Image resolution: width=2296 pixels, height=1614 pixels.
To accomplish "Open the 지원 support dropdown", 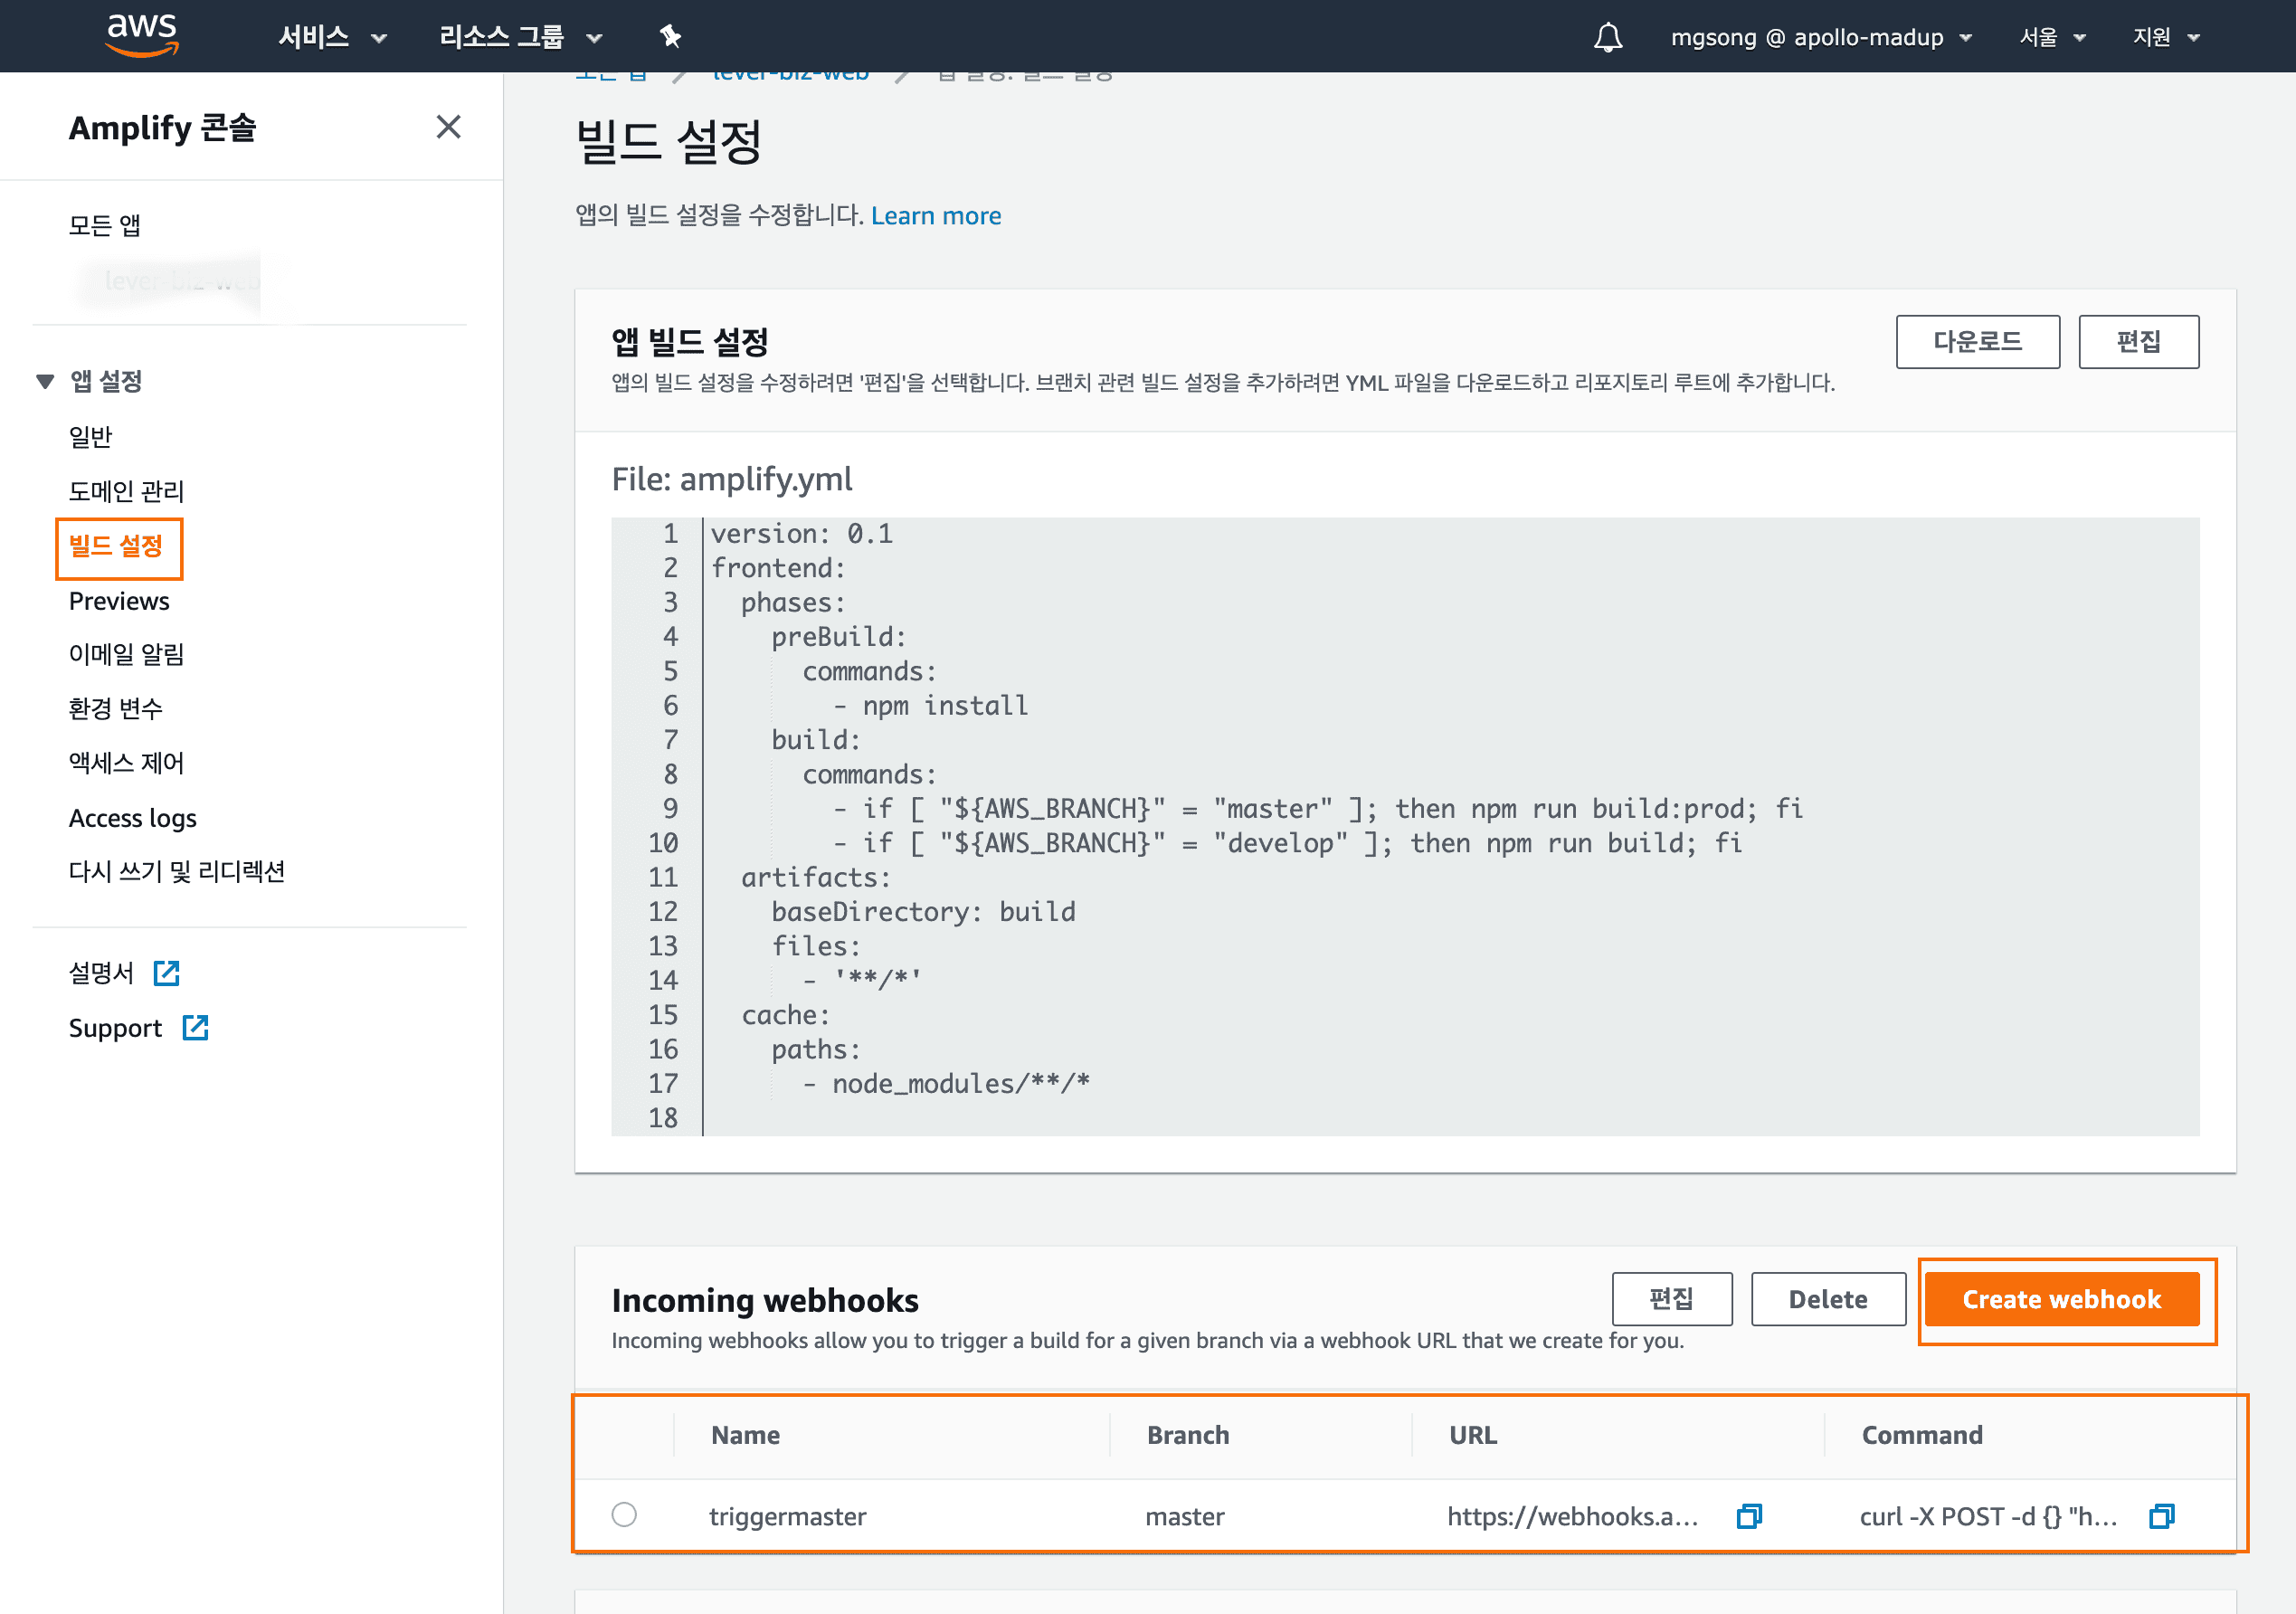I will [x=2166, y=37].
